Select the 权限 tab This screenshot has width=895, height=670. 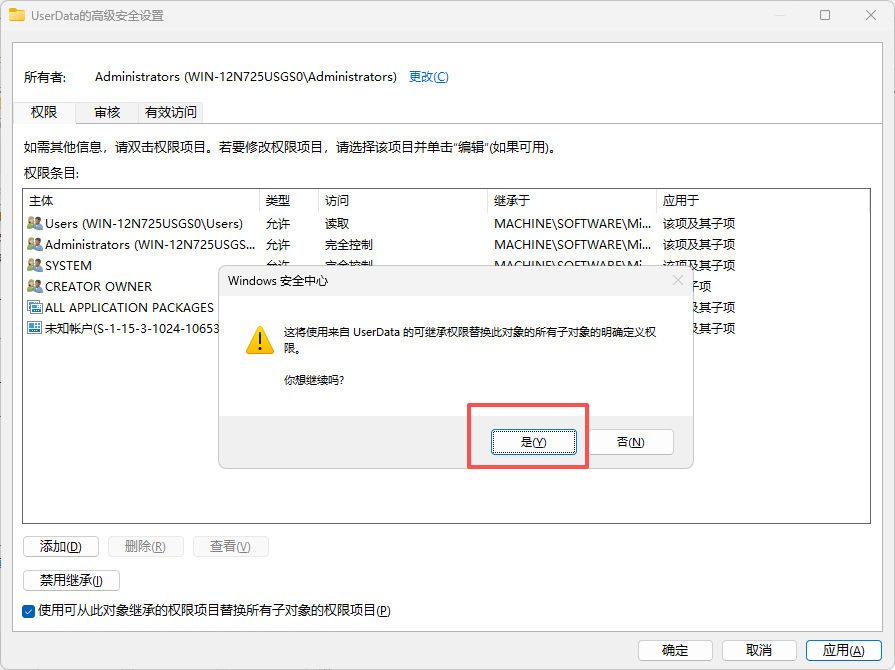pyautogui.click(x=43, y=112)
